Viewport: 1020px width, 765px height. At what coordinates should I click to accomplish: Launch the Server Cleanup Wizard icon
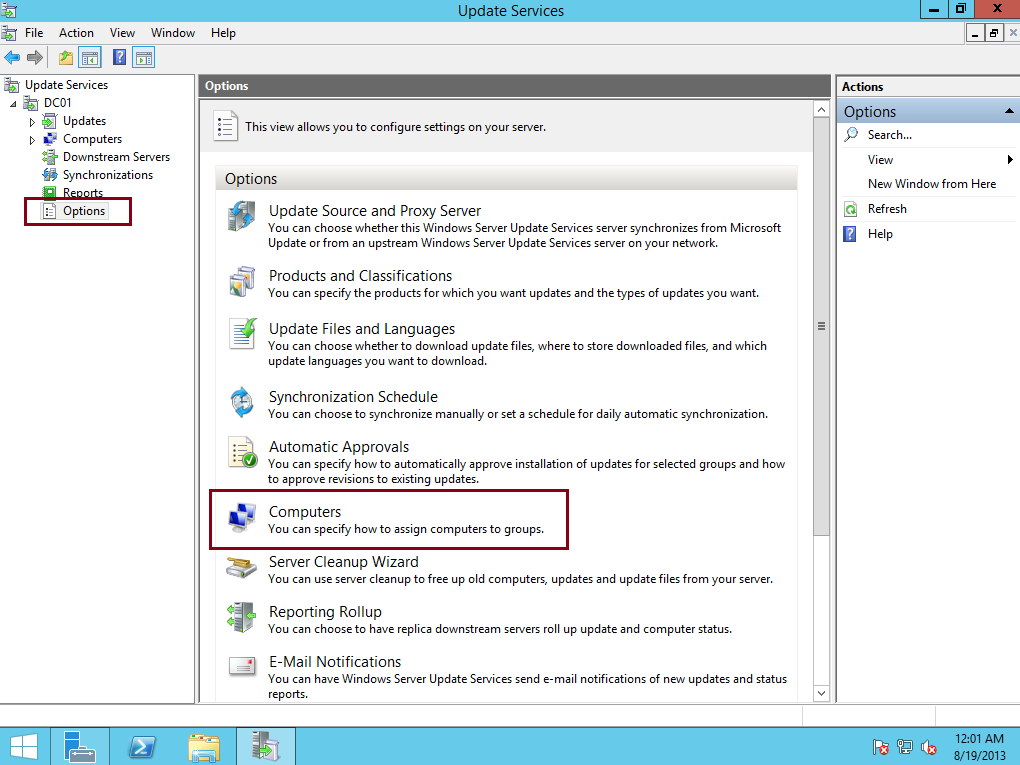click(241, 570)
